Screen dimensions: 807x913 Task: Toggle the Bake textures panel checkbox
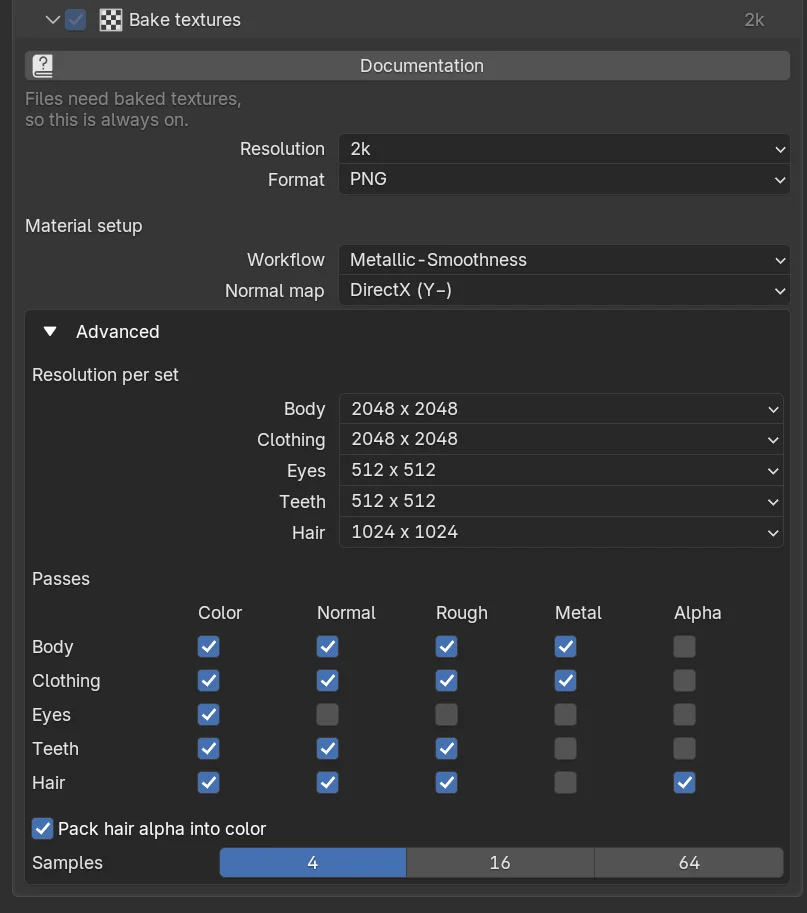point(76,20)
